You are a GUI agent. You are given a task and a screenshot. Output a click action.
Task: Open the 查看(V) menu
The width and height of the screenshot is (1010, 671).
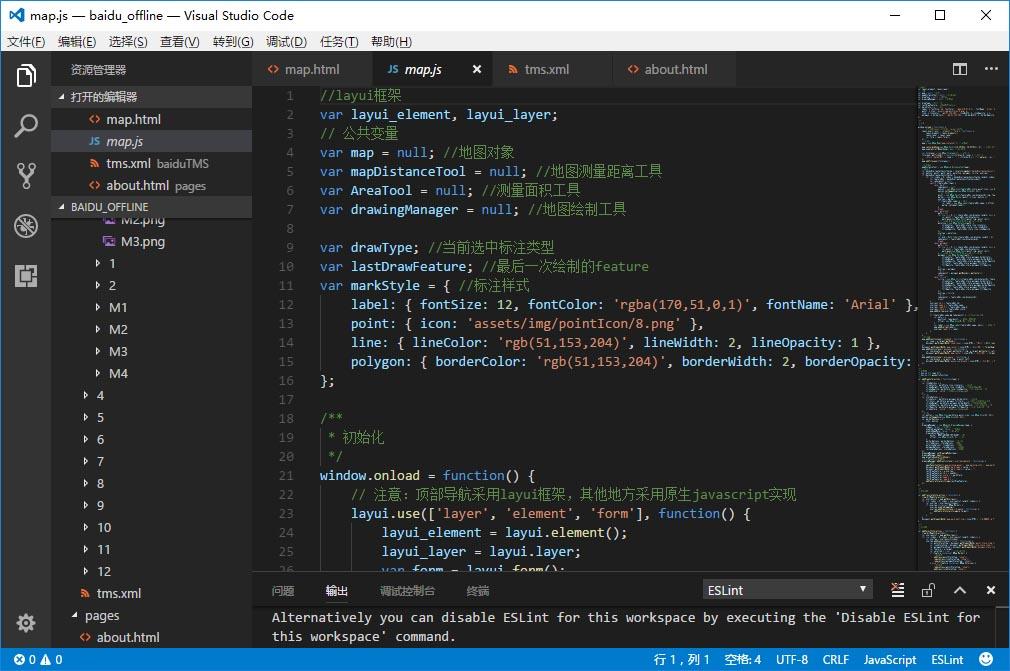pos(180,42)
